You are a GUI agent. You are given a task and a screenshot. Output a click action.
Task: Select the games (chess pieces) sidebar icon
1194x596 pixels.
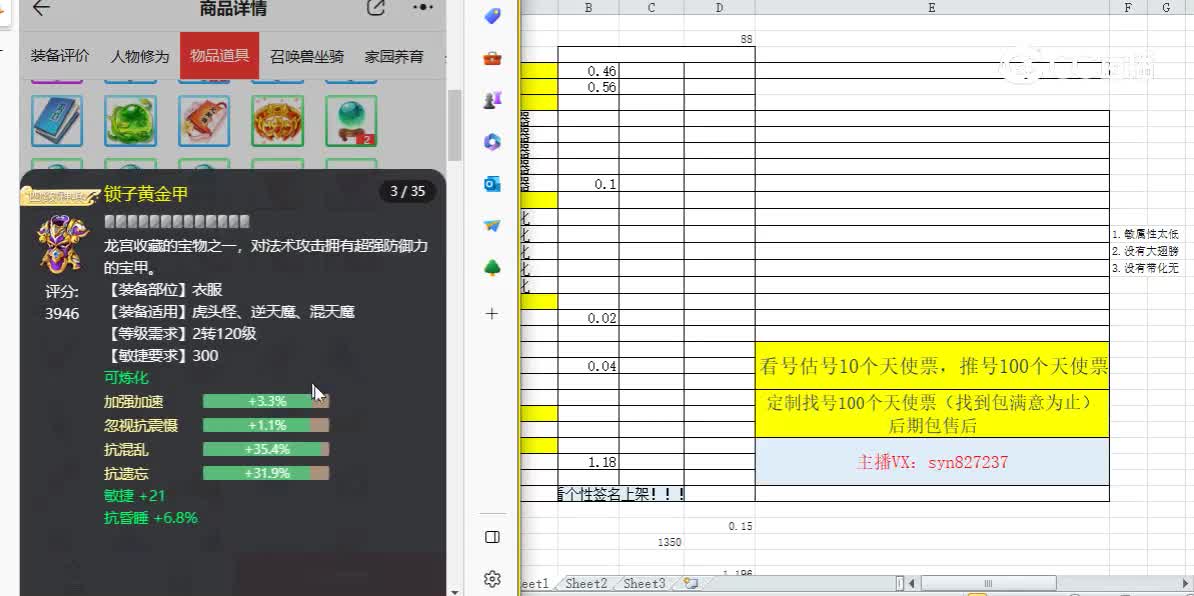coord(492,100)
